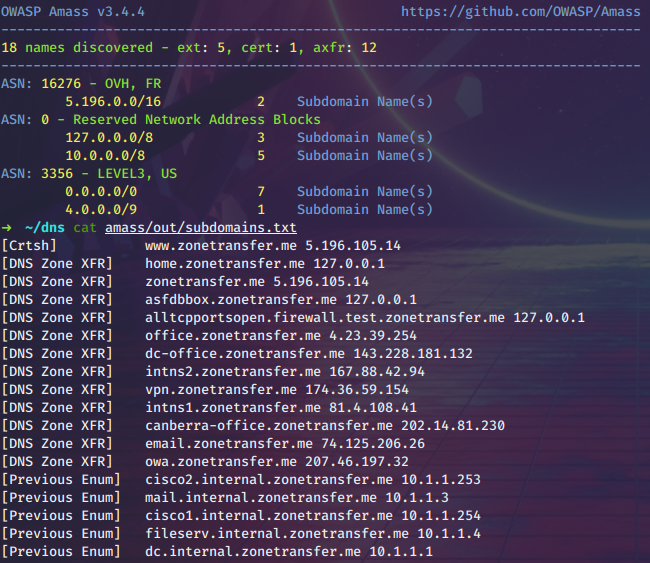Click the green prompt arrow
Image resolution: width=650 pixels, height=563 pixels.
[x=7, y=227]
